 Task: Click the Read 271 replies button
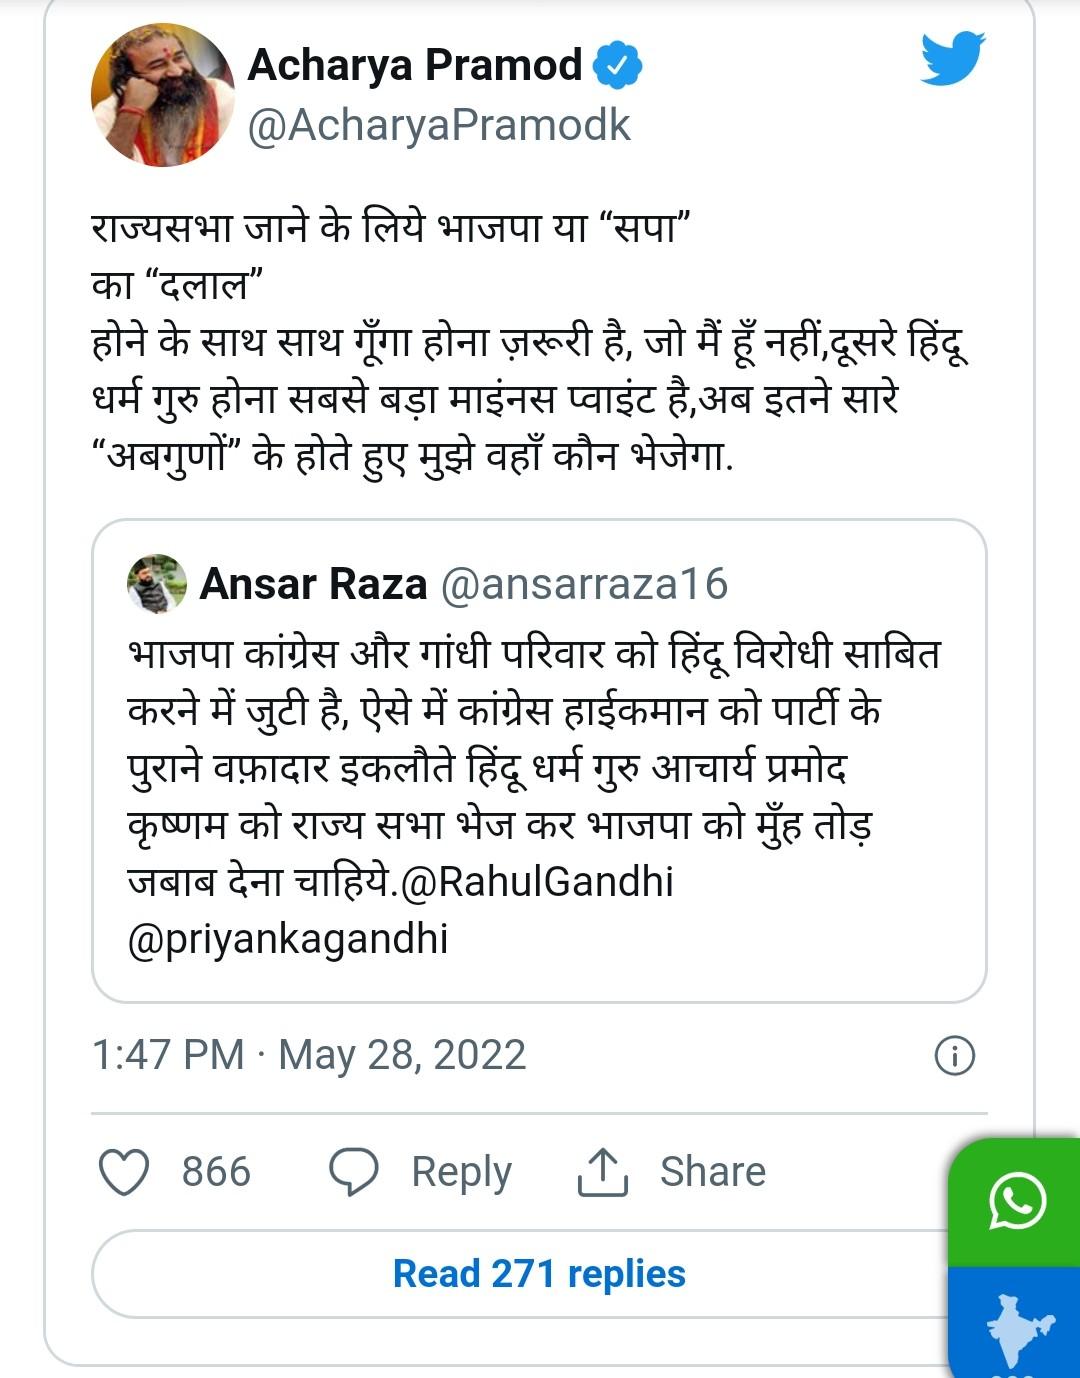point(539,1274)
